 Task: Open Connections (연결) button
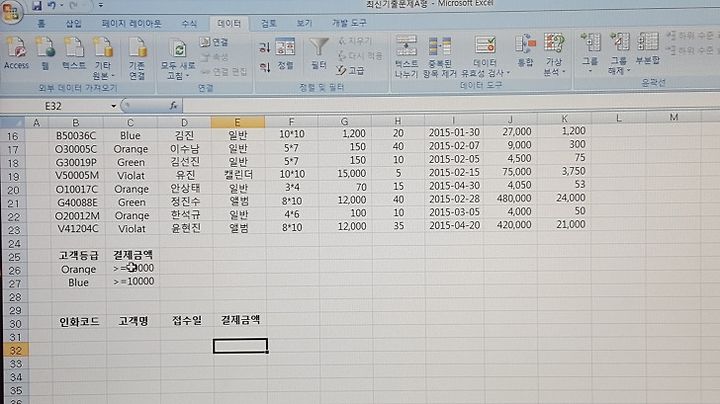click(x=214, y=42)
